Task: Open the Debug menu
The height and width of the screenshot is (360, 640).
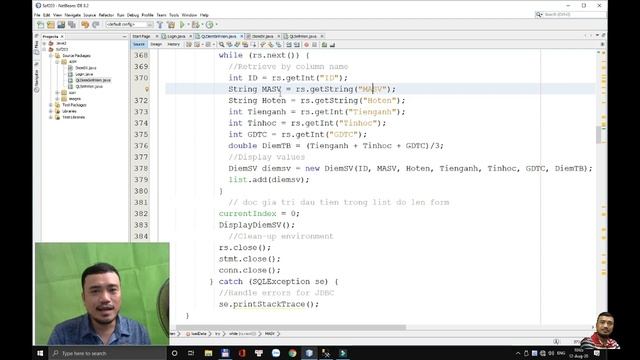Action: coord(133,15)
